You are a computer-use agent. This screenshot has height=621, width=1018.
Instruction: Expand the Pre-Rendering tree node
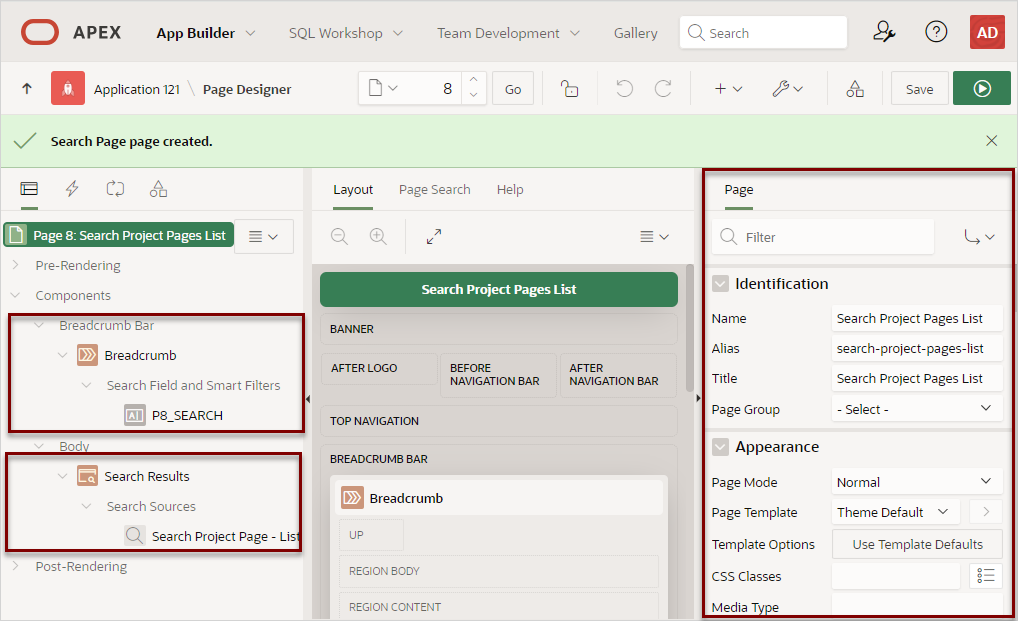[x=16, y=265]
